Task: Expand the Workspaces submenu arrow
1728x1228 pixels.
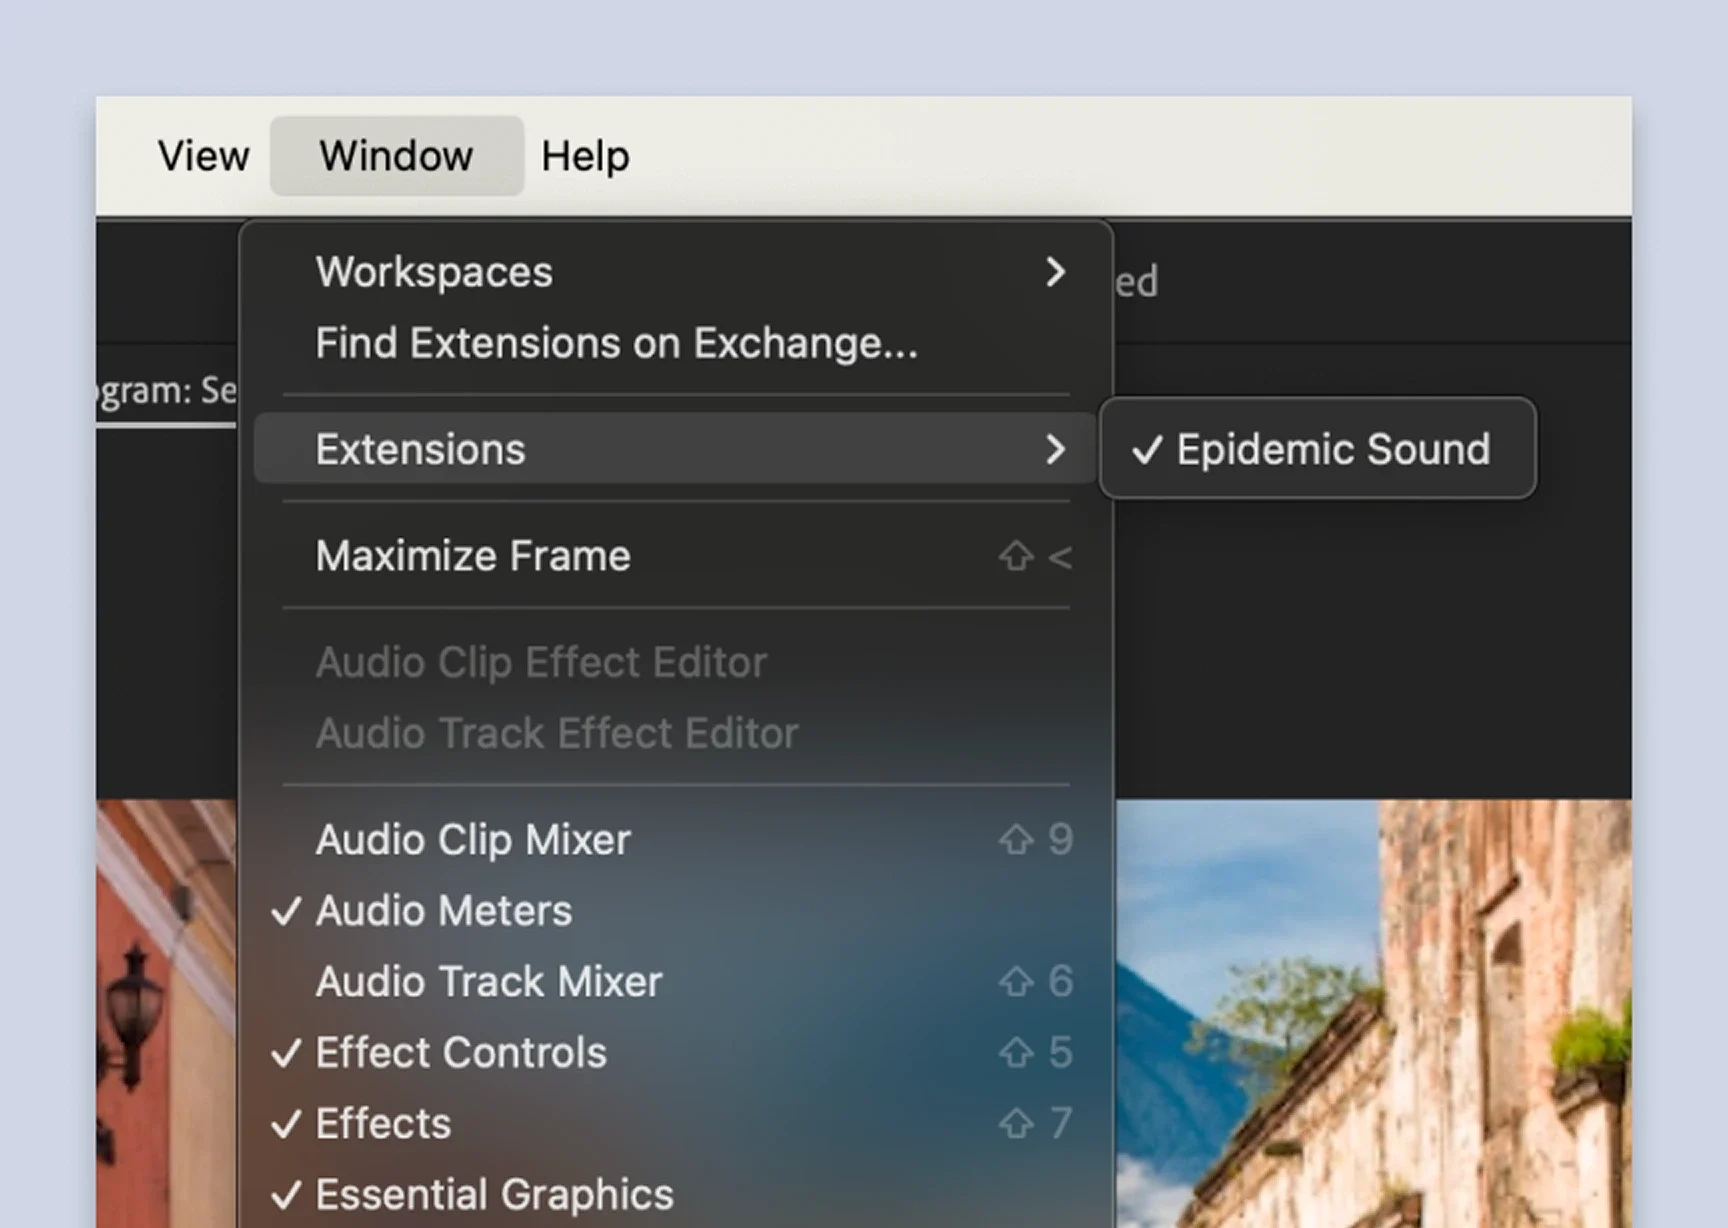Action: pyautogui.click(x=1055, y=272)
